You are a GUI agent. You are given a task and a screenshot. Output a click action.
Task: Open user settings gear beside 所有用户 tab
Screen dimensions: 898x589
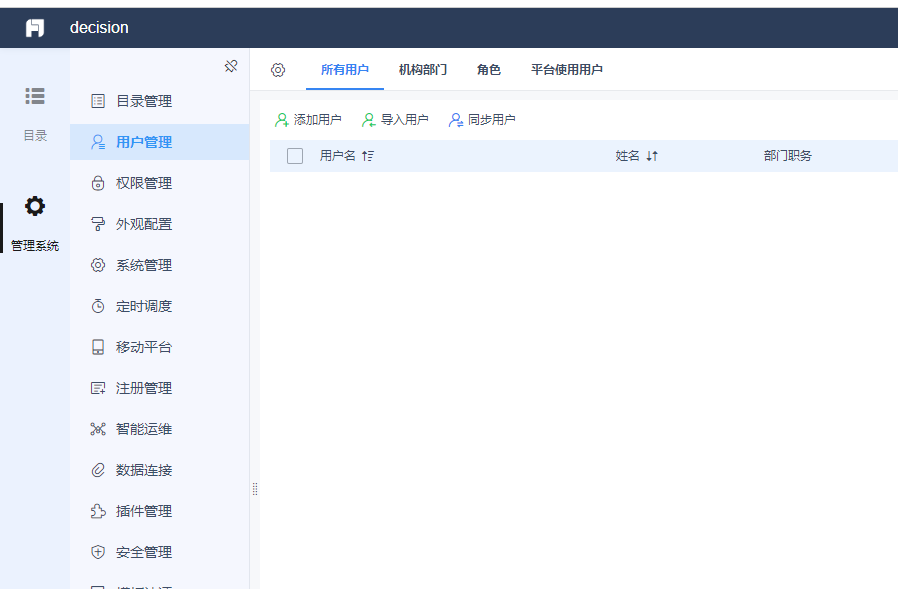point(278,70)
